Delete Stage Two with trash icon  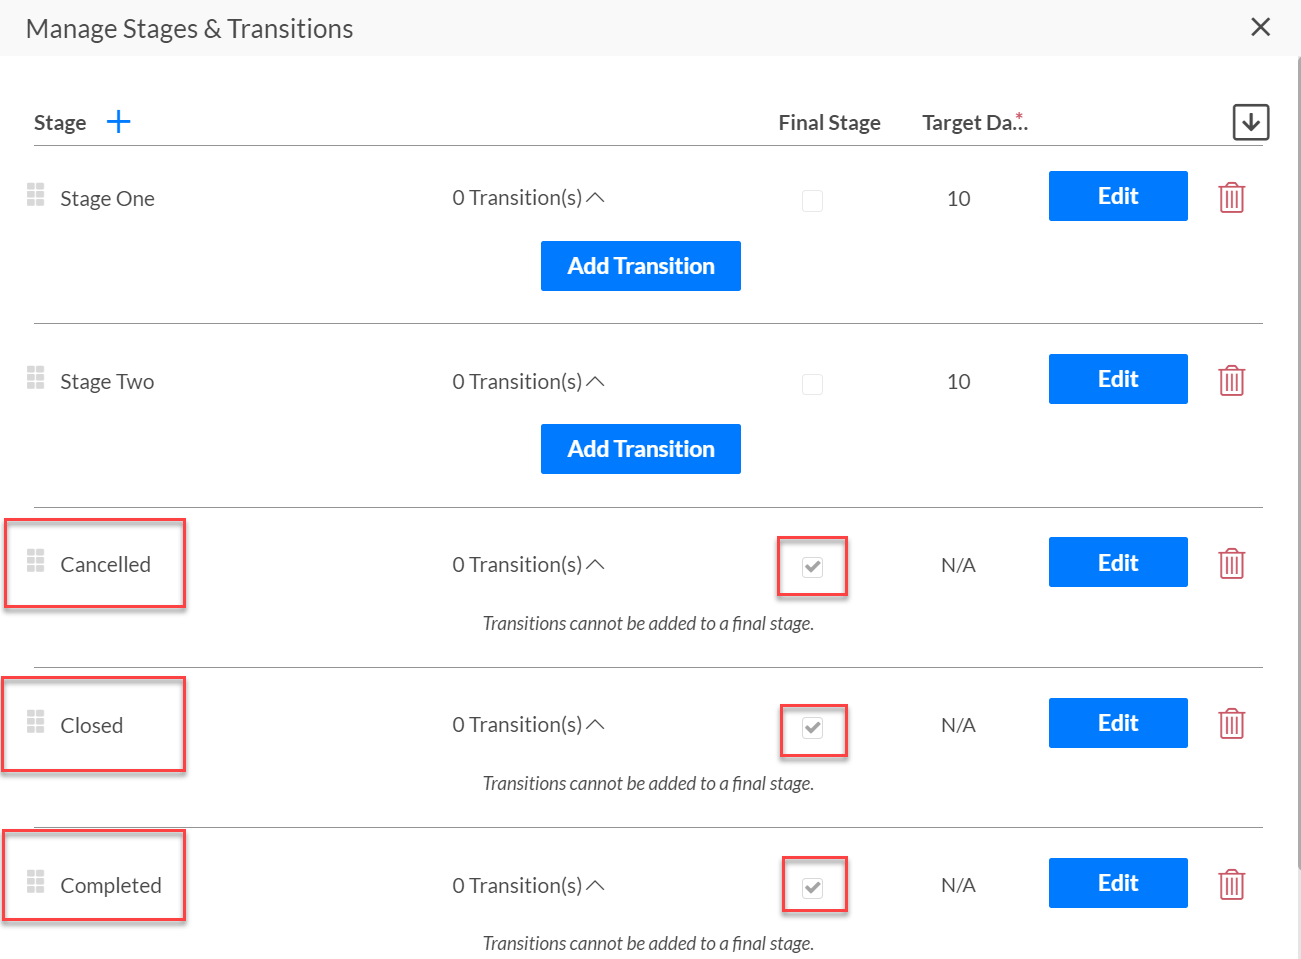click(x=1231, y=380)
